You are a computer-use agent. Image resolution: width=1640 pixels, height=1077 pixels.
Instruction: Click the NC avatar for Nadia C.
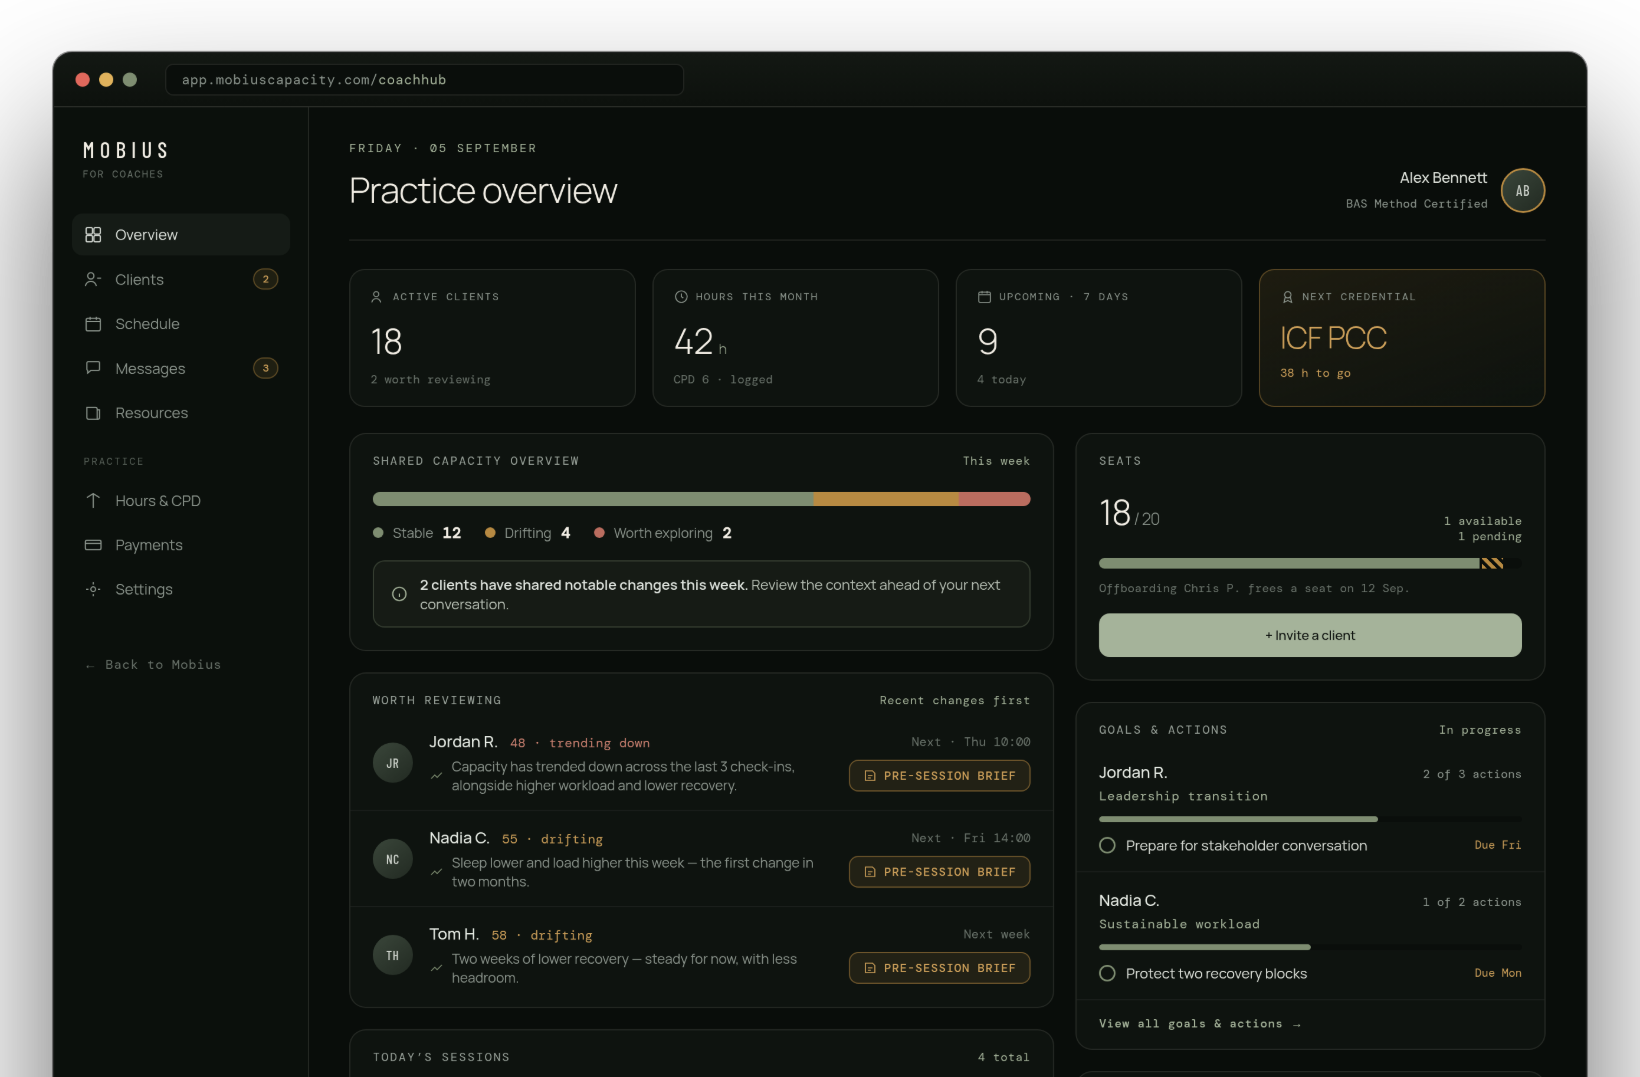(392, 859)
